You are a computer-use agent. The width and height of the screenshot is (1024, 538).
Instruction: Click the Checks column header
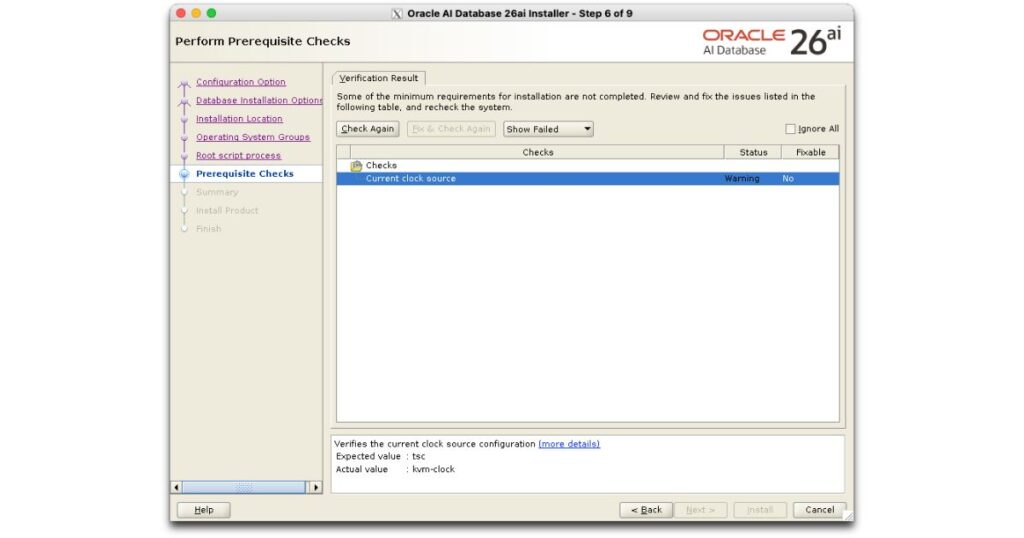[537, 152]
